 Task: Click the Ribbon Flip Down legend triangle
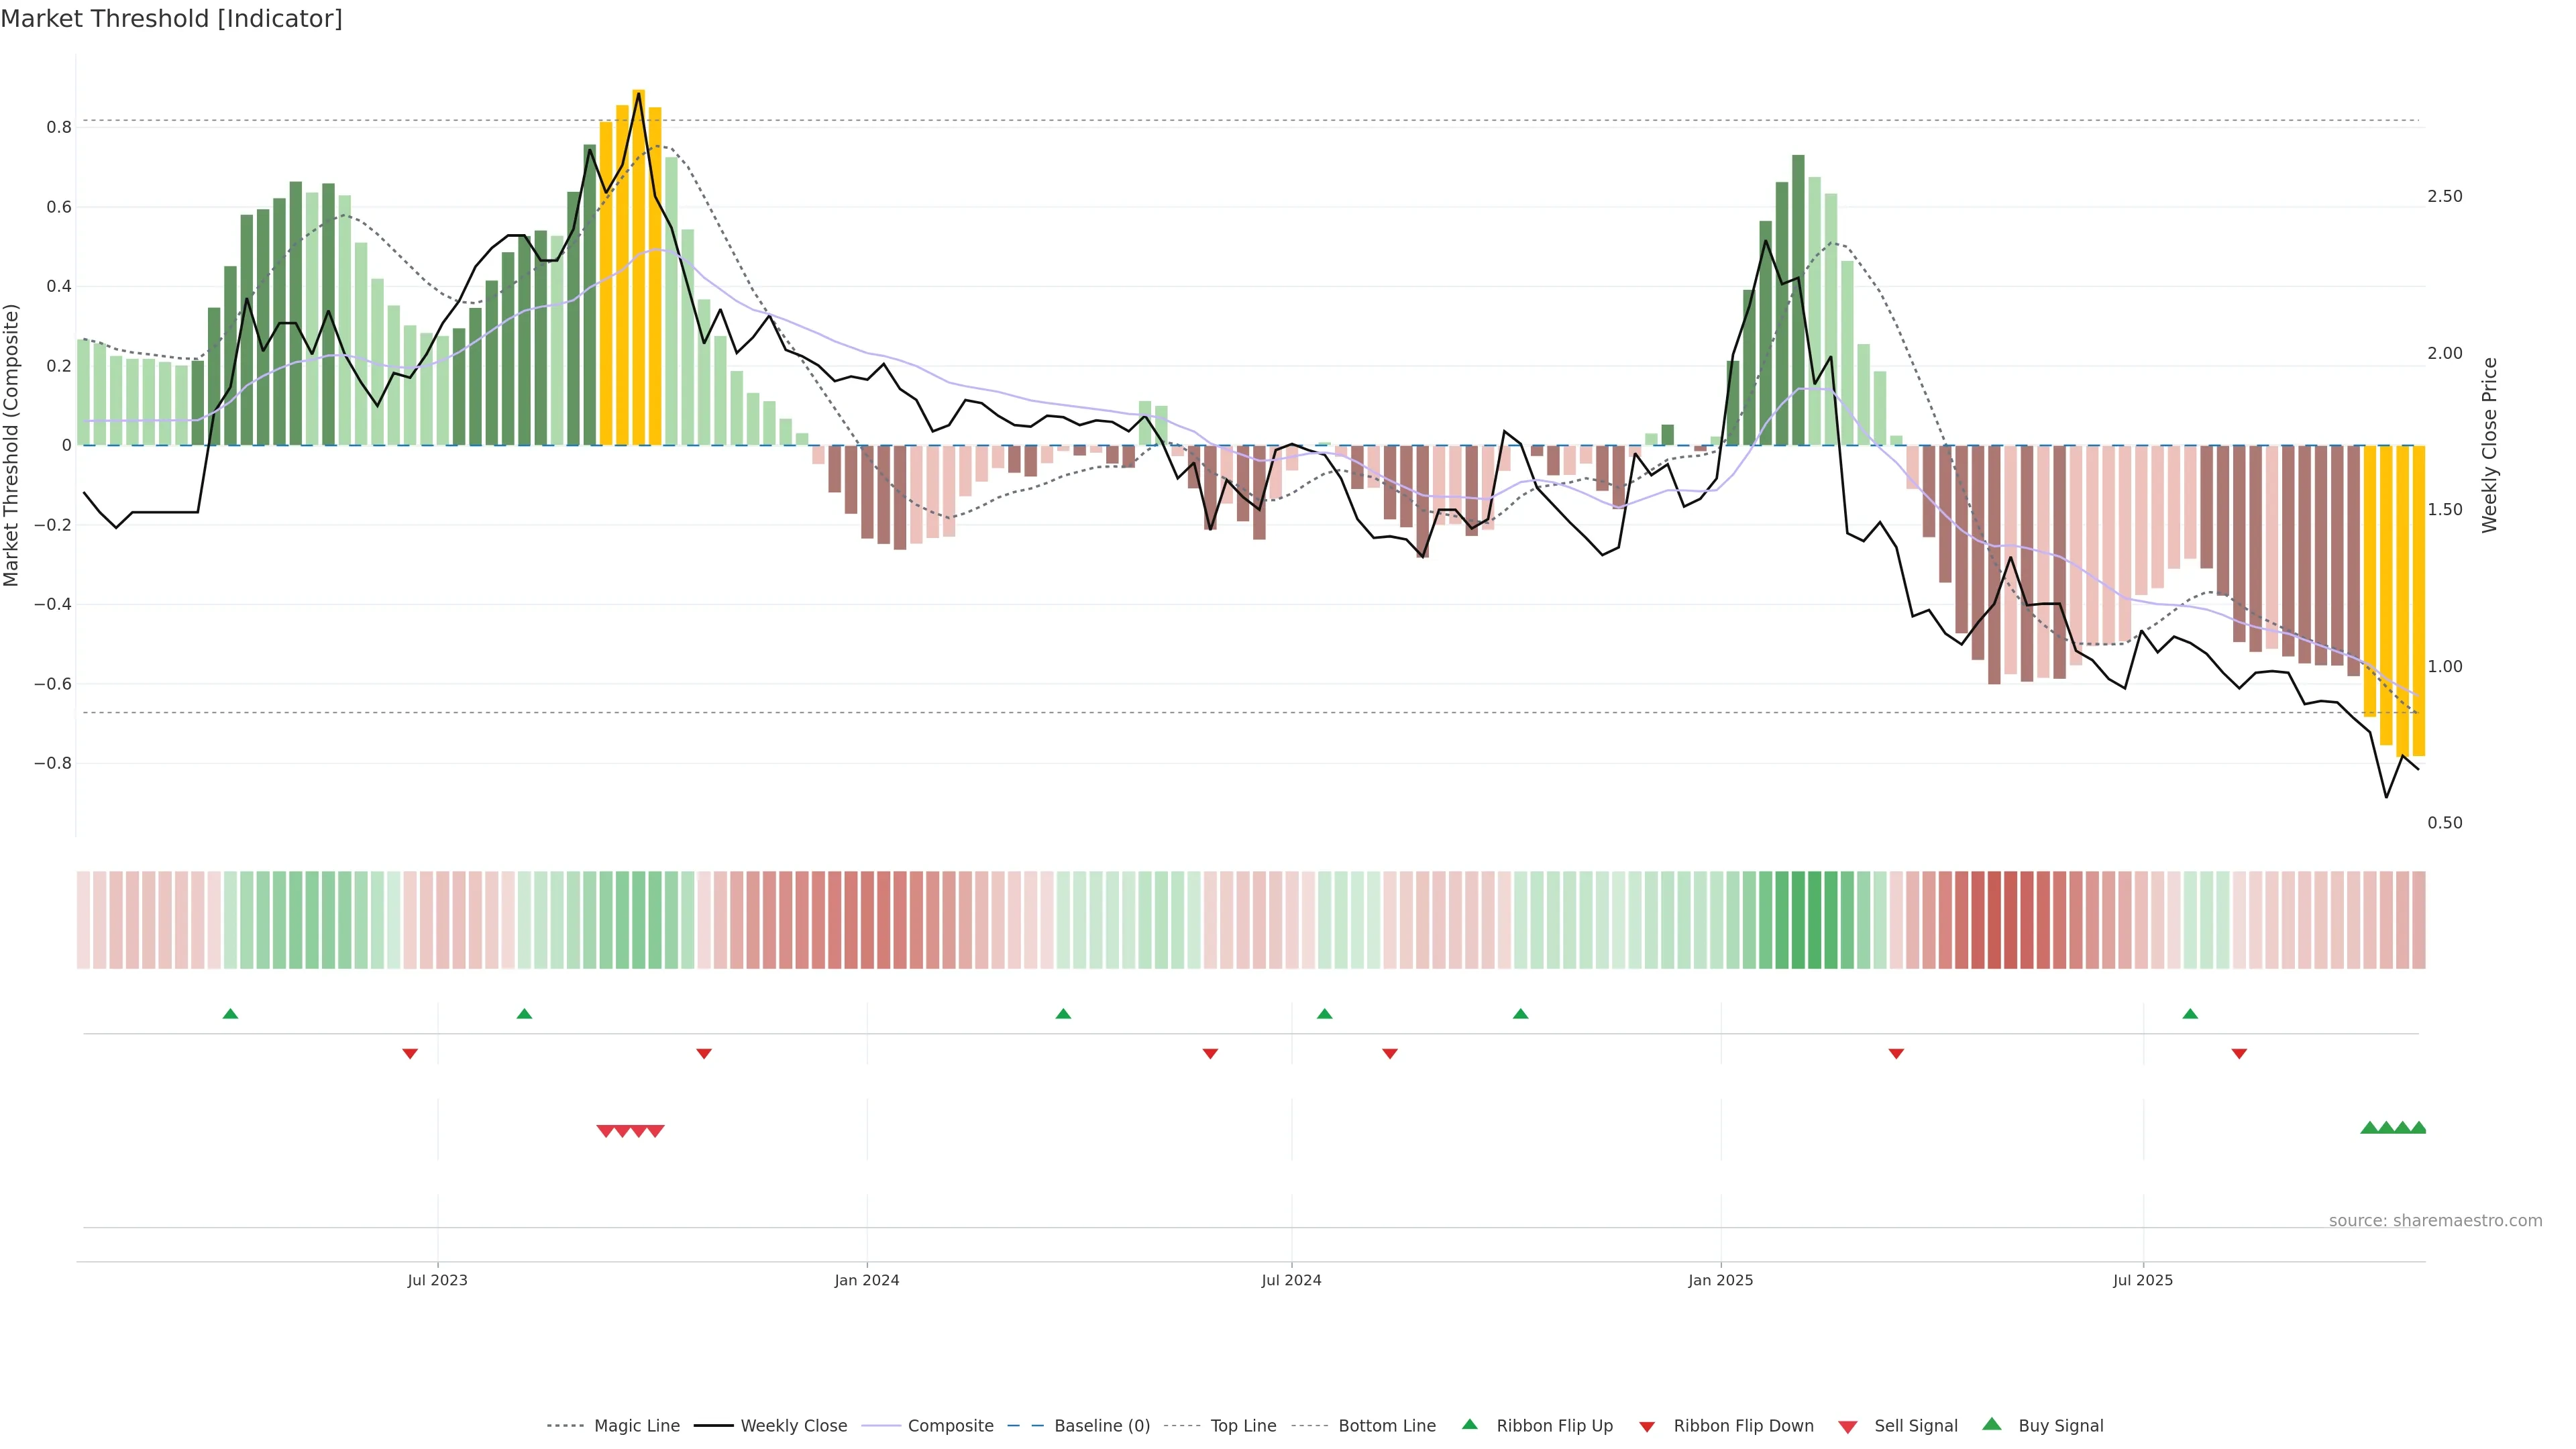pyautogui.click(x=1647, y=1426)
